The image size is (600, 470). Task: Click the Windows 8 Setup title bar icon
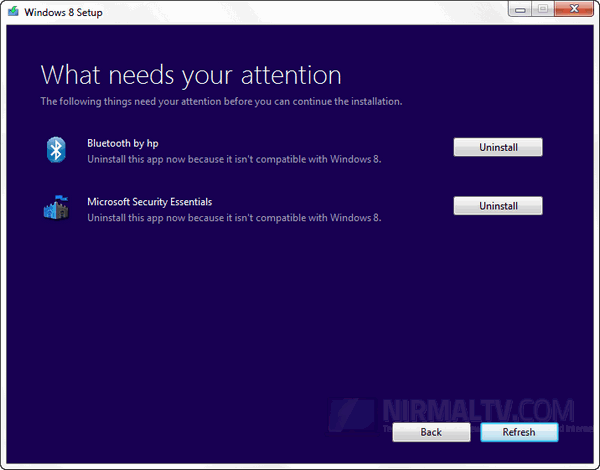pos(13,11)
